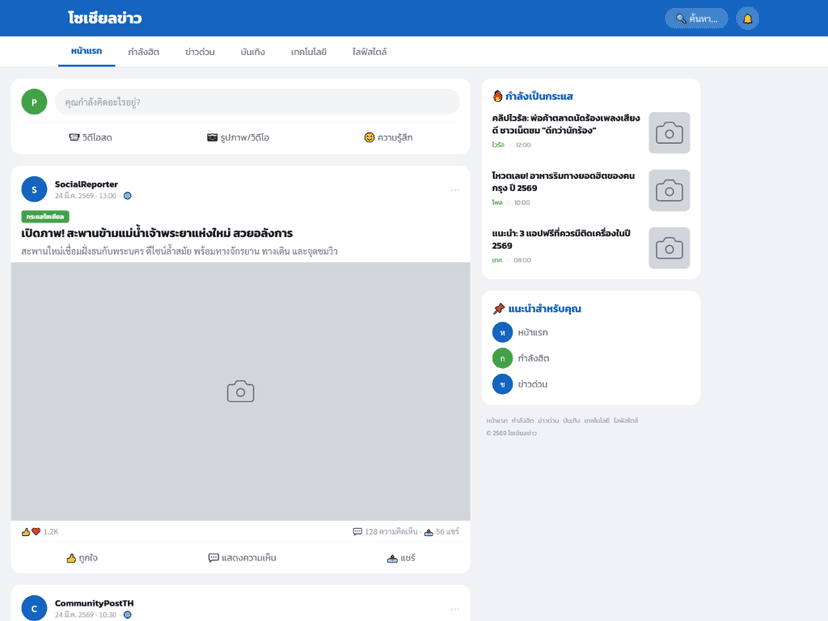This screenshot has height=621, width=828.
Task: Open the สะพานข้ามแม่น้ำเจ้าพระยา headline
Action: click(x=157, y=233)
